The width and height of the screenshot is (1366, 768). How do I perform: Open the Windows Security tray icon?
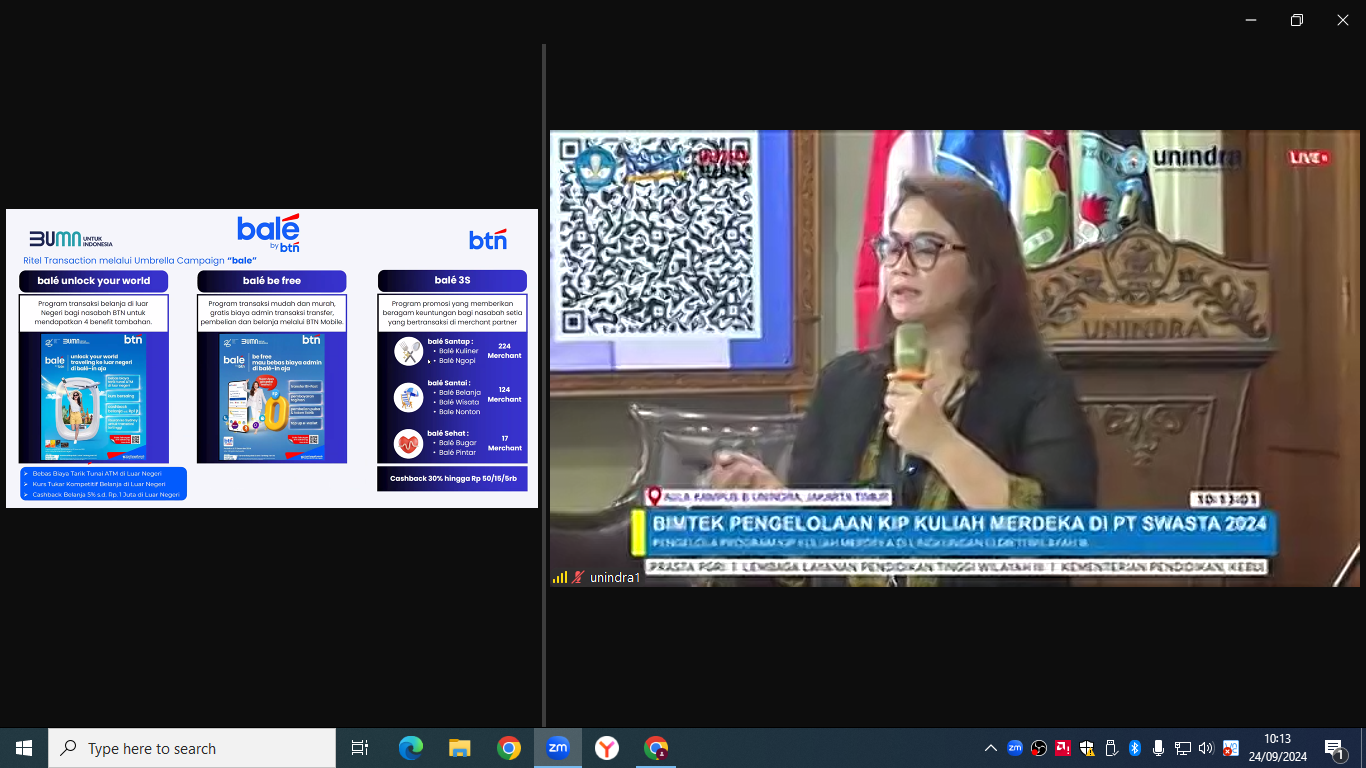(x=1087, y=748)
